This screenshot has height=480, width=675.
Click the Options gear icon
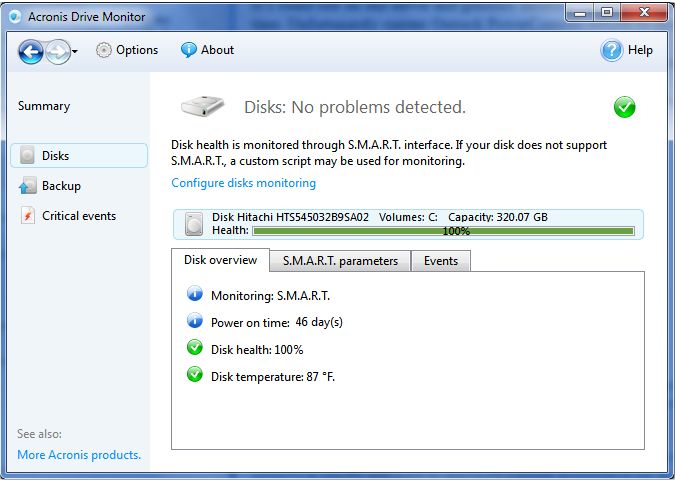click(x=104, y=50)
